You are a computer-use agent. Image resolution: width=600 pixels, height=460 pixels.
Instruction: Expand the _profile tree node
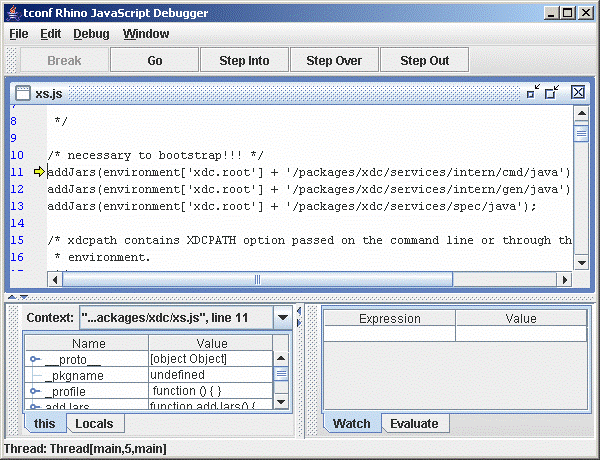(34, 391)
